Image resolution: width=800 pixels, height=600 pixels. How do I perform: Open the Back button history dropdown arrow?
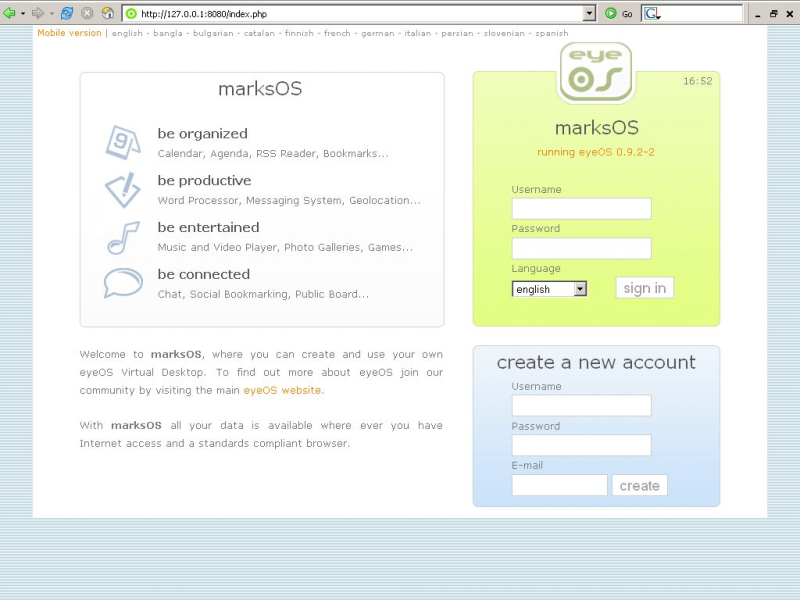(x=23, y=14)
